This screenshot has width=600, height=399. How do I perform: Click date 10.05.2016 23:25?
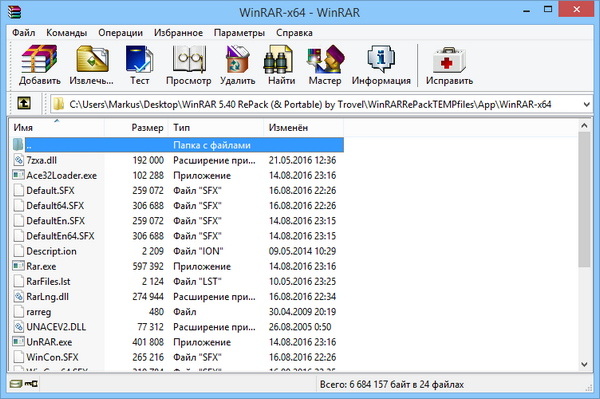(302, 281)
